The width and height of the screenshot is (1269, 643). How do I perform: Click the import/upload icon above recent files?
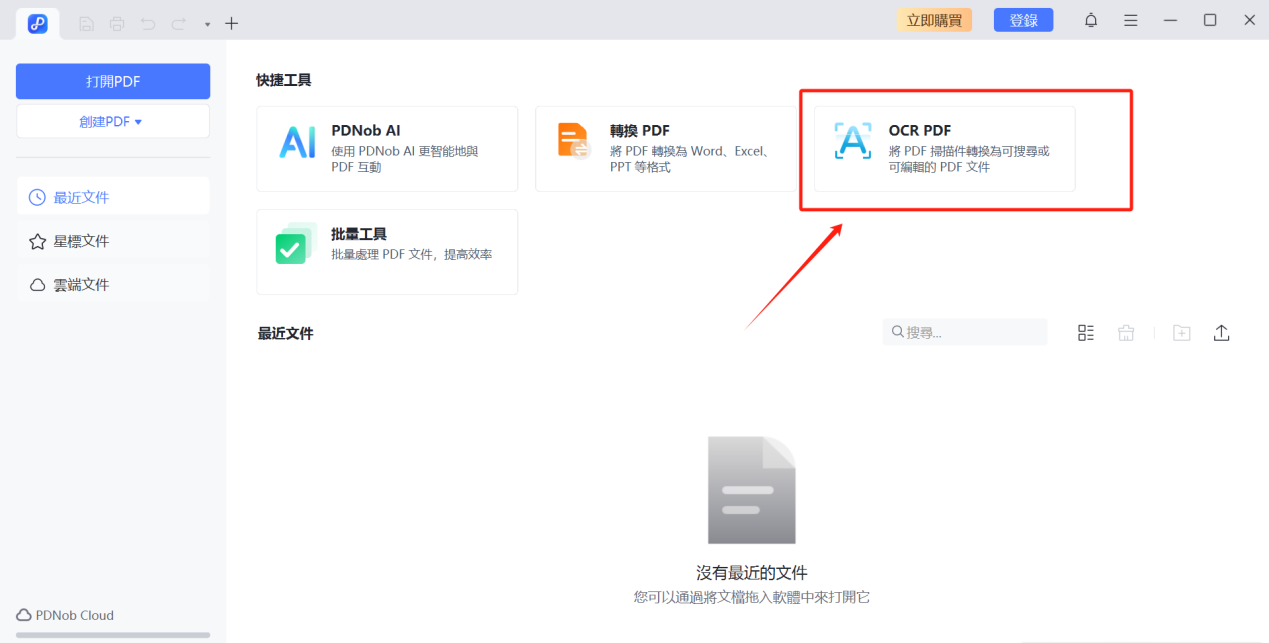[1221, 332]
